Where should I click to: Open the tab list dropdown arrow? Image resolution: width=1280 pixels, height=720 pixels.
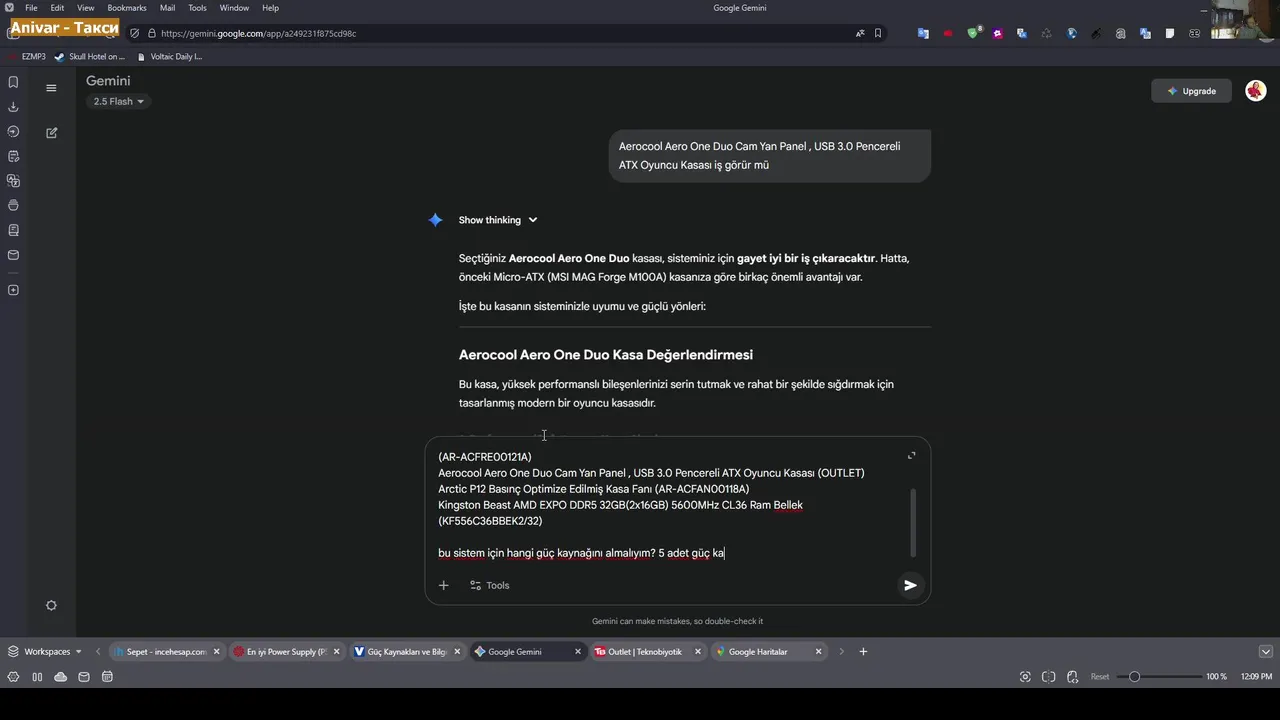[1265, 651]
